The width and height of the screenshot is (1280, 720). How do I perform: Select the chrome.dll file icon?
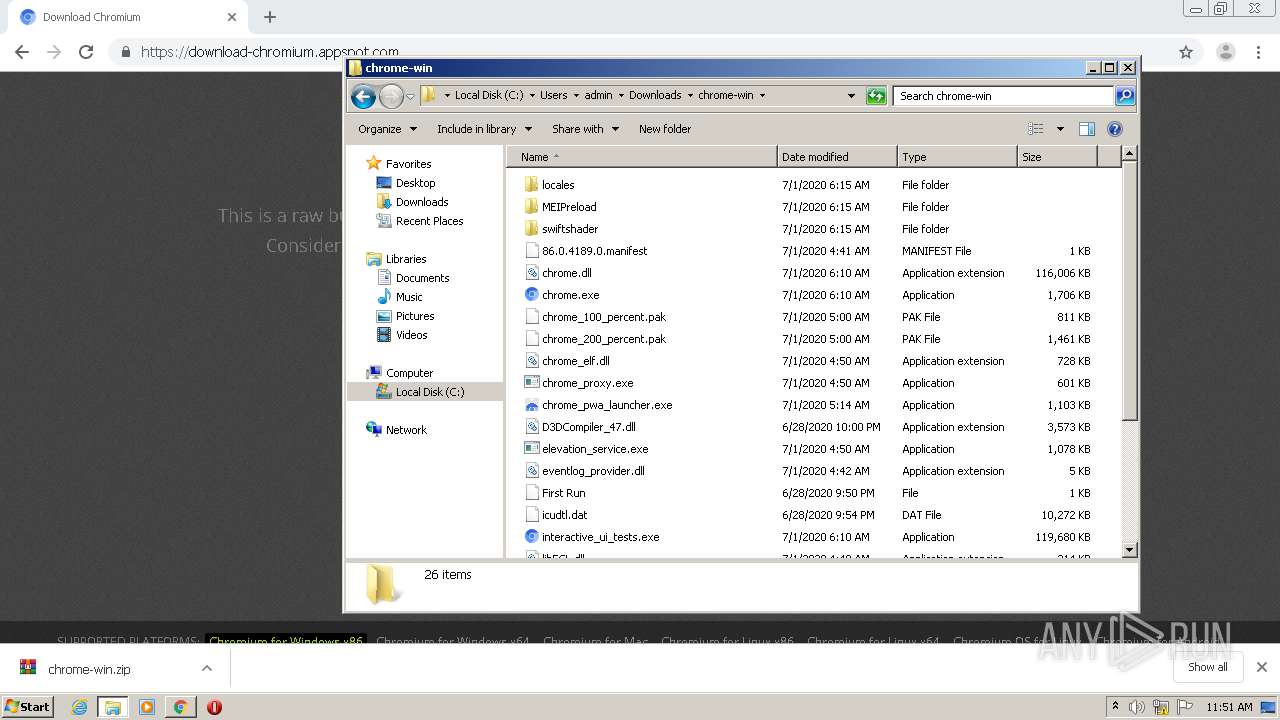pyautogui.click(x=532, y=273)
